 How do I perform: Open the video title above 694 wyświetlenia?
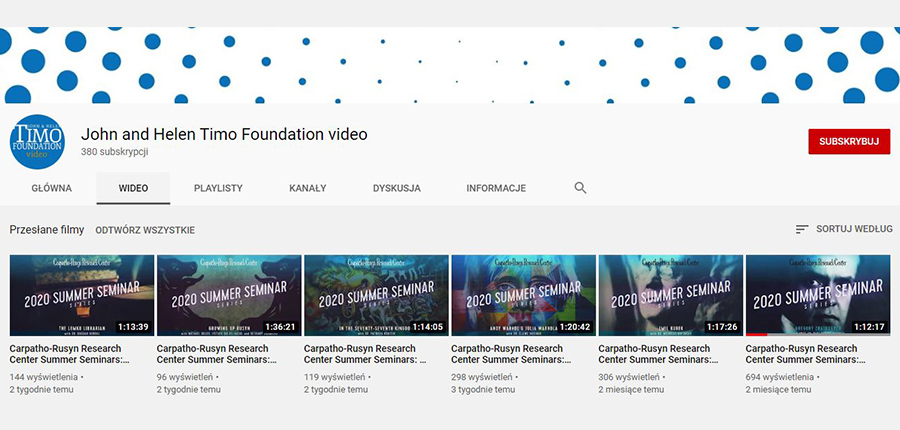[806, 354]
